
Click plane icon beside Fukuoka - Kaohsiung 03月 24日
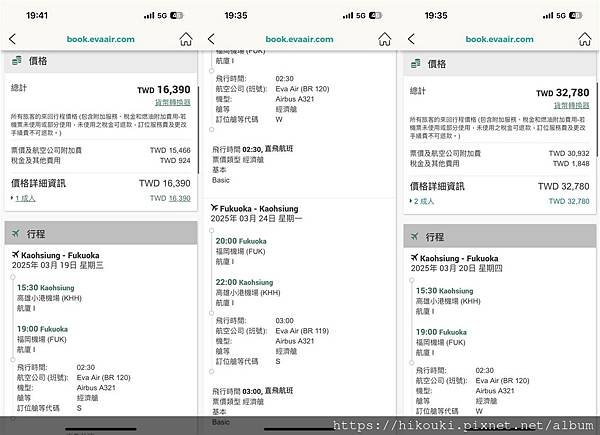[x=214, y=207]
